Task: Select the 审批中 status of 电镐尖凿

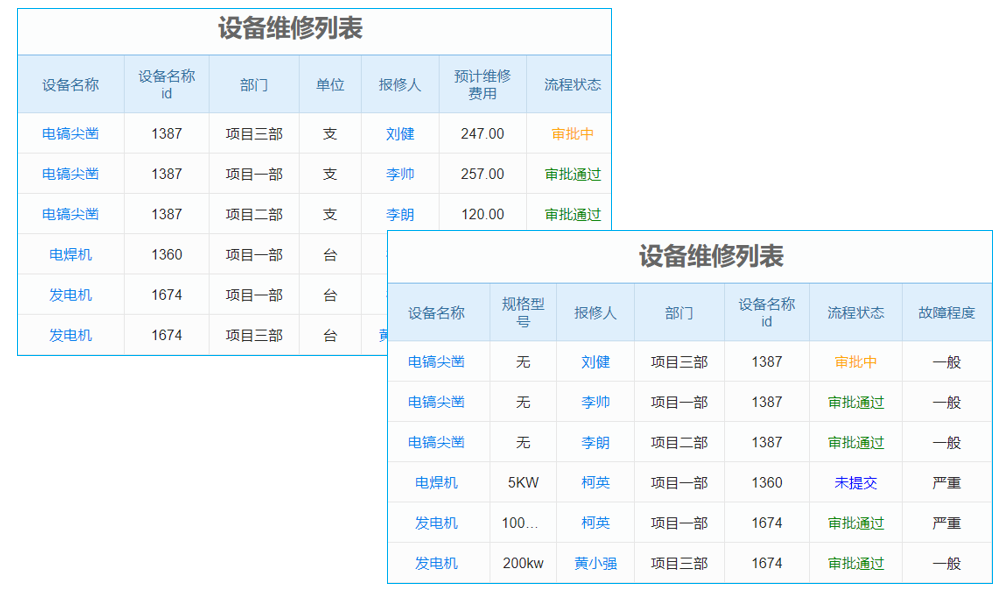Action: point(855,362)
